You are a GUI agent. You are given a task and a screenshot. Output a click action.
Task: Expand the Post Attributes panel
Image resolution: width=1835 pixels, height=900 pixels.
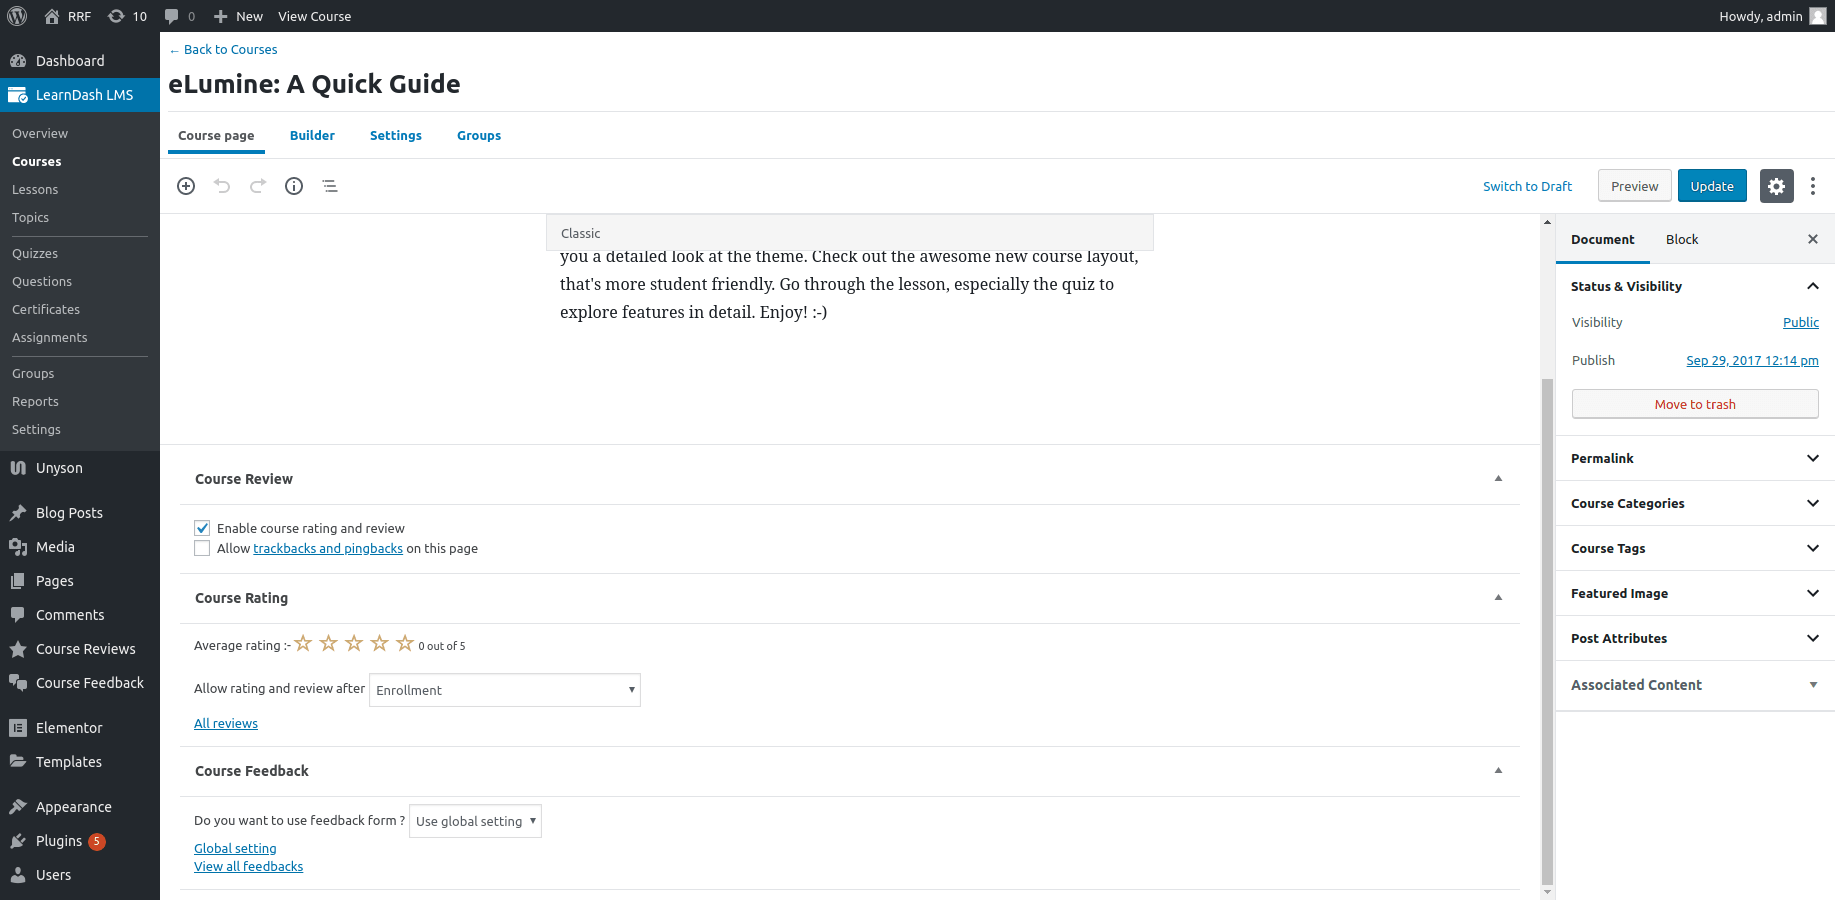1695,638
